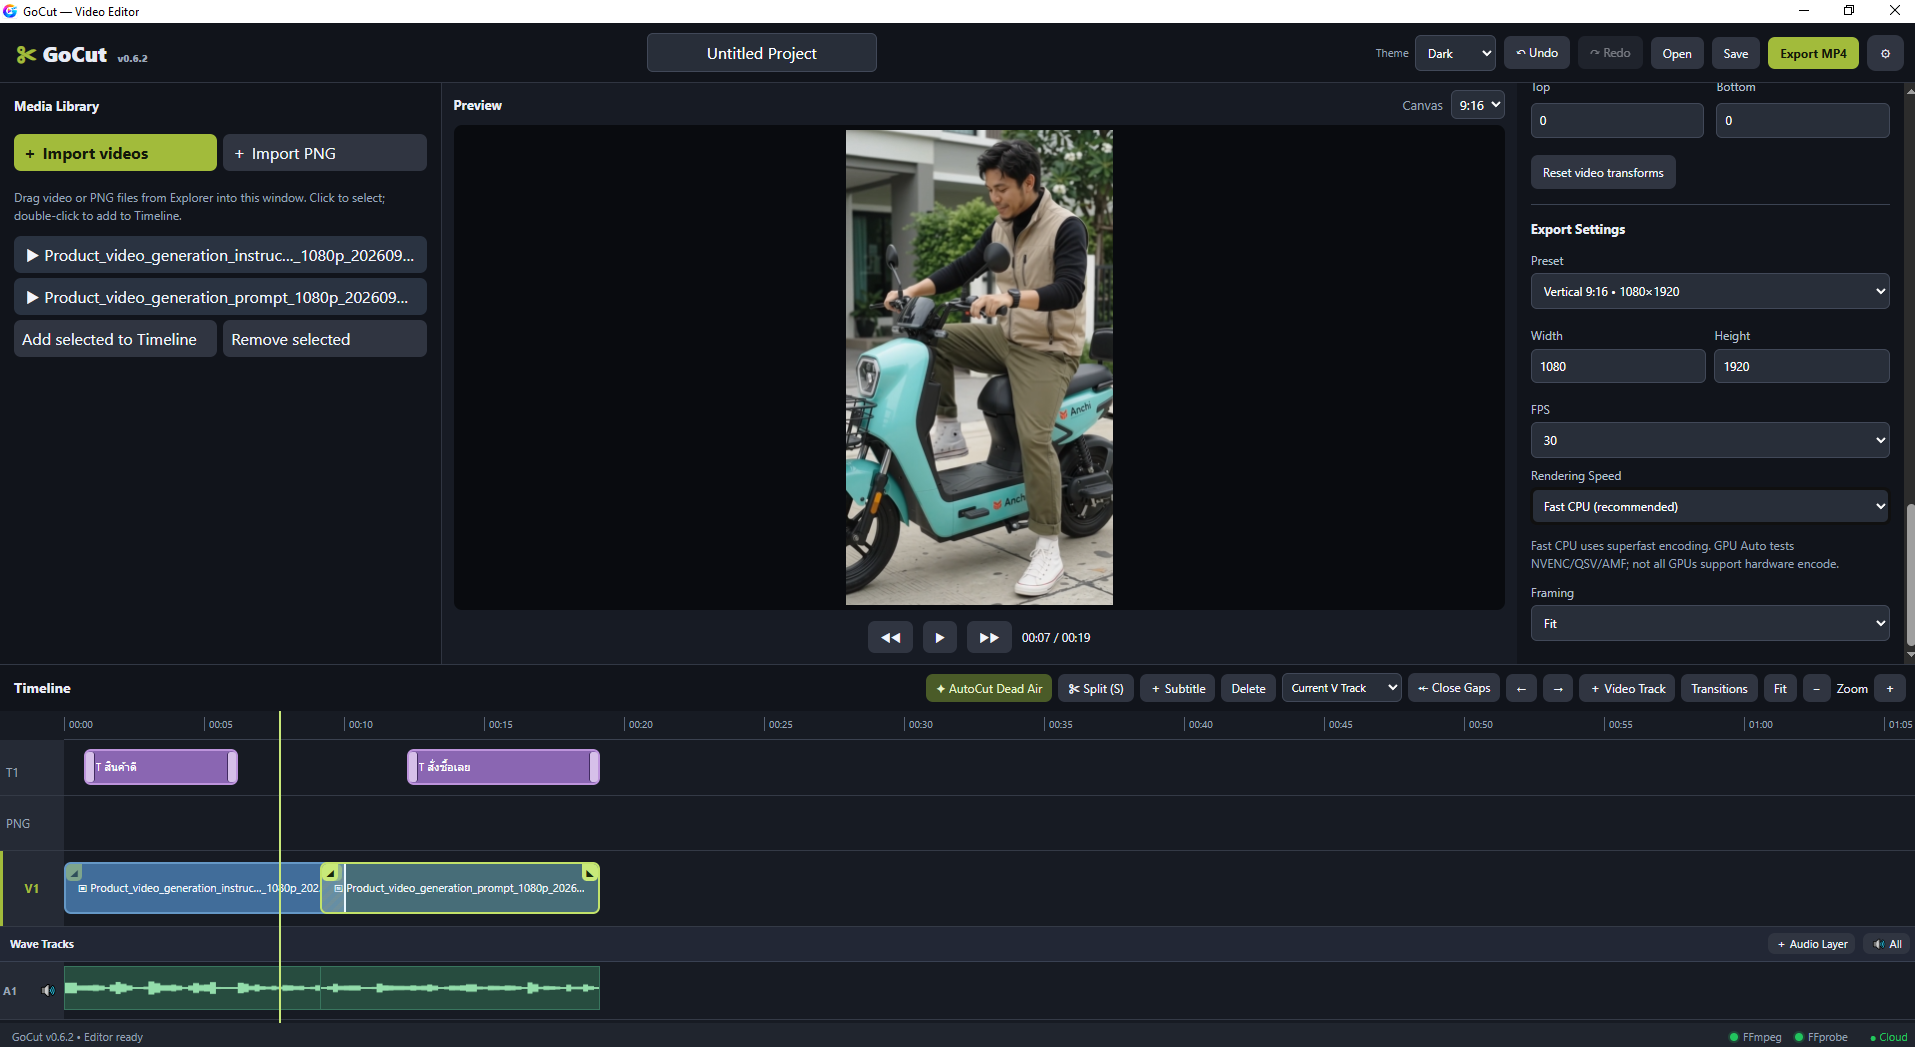Click Import videos button
Viewport: 1915px width, 1047px height.
click(115, 153)
